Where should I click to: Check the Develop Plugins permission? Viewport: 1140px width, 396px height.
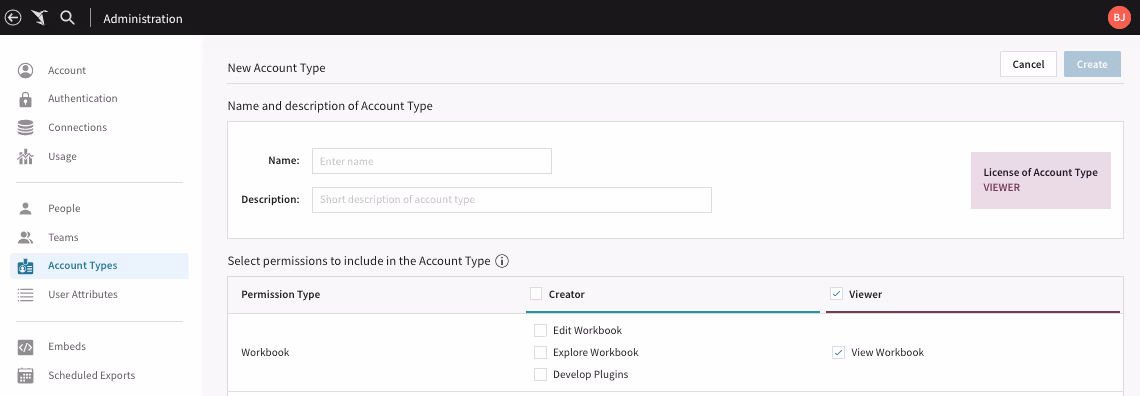pos(540,375)
